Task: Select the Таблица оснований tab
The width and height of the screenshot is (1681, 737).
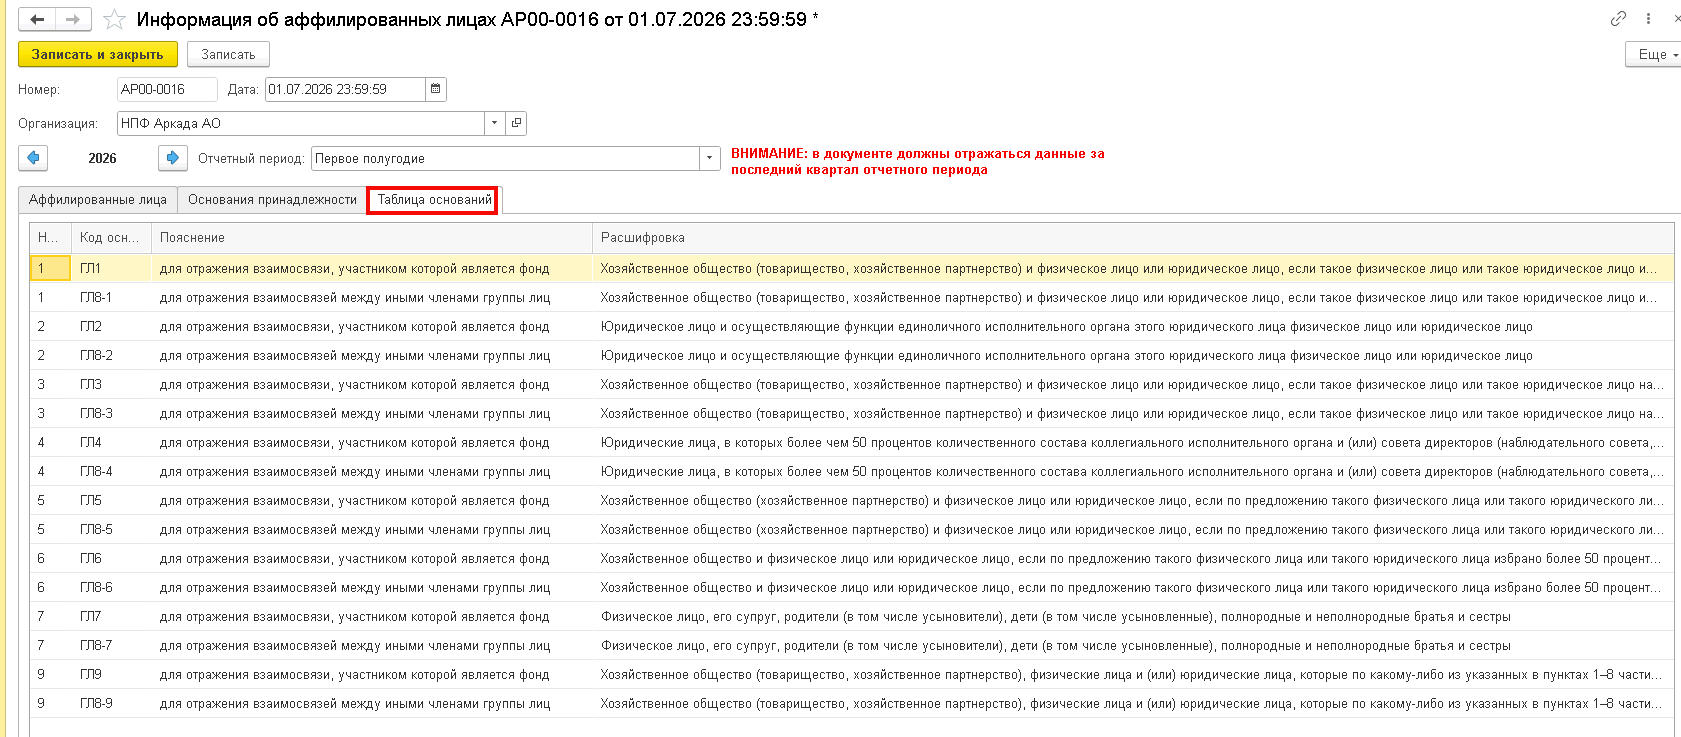Action: click(434, 200)
